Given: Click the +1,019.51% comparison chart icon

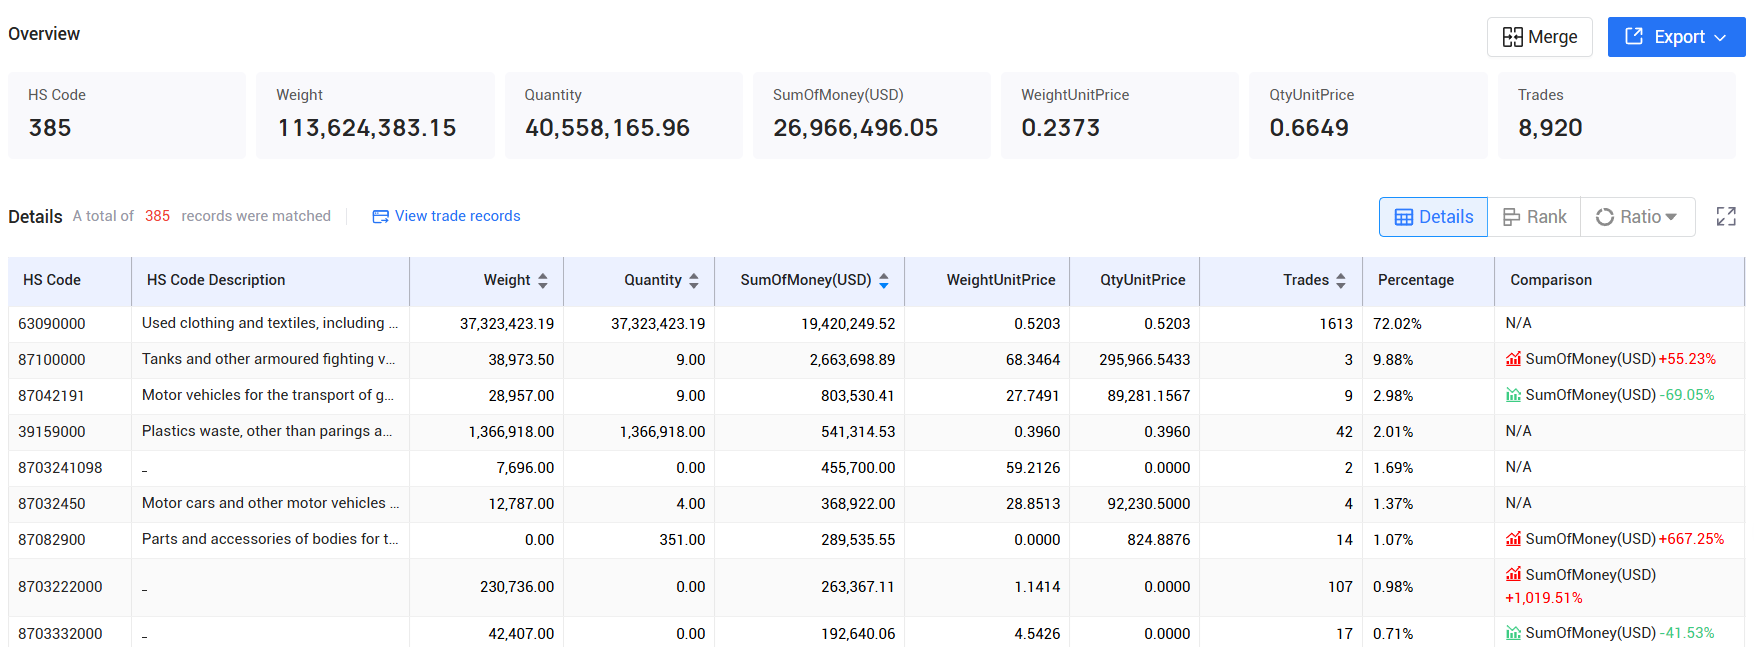Looking at the screenshot, I should click(x=1513, y=575).
